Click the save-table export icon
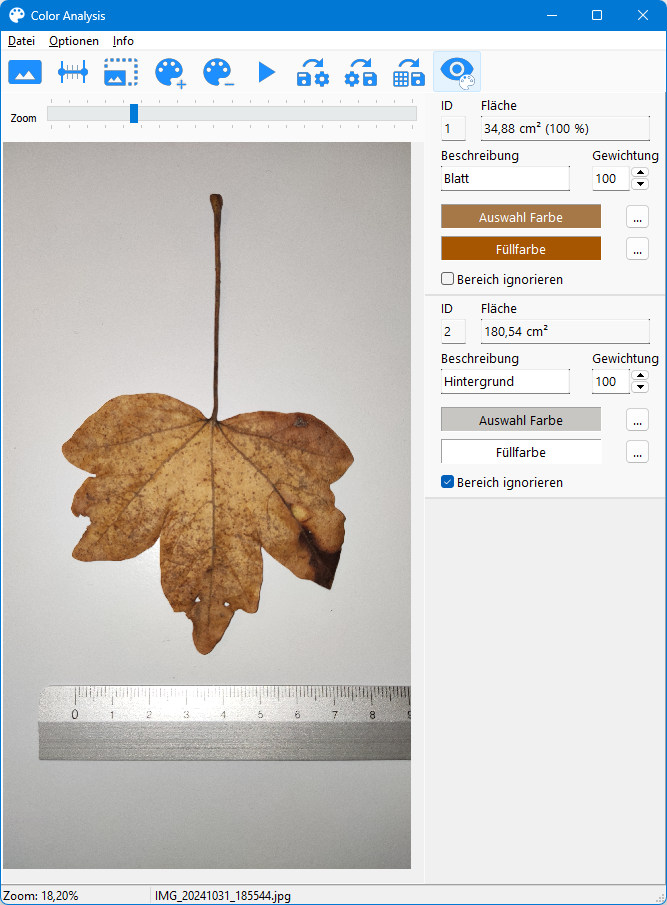 click(409, 72)
